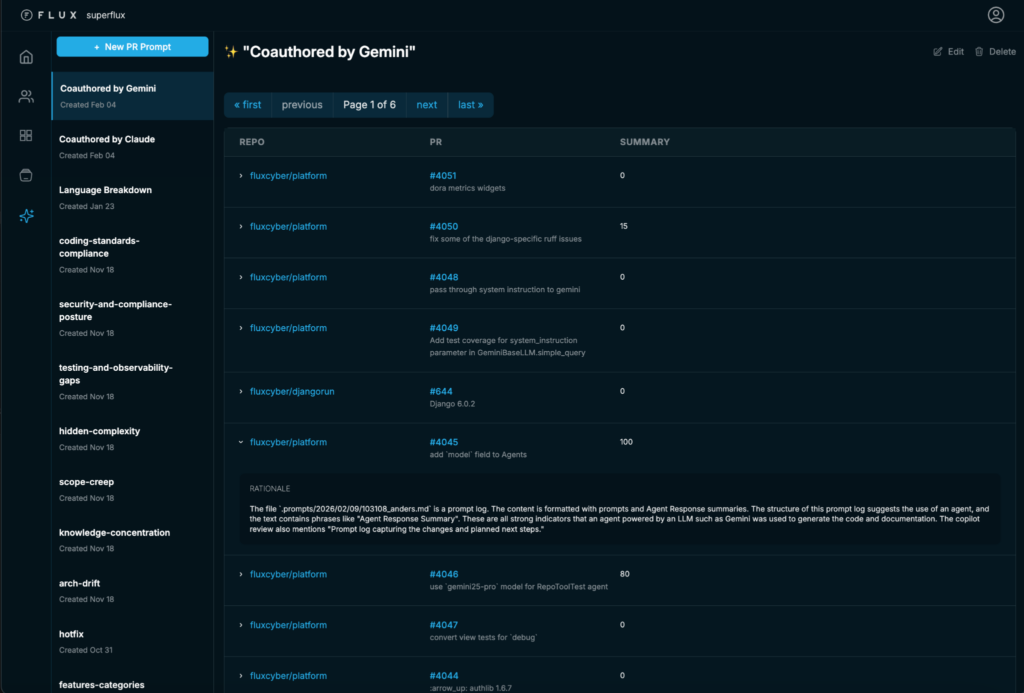
Task: Select hotfix prompt
Action: 133,641
